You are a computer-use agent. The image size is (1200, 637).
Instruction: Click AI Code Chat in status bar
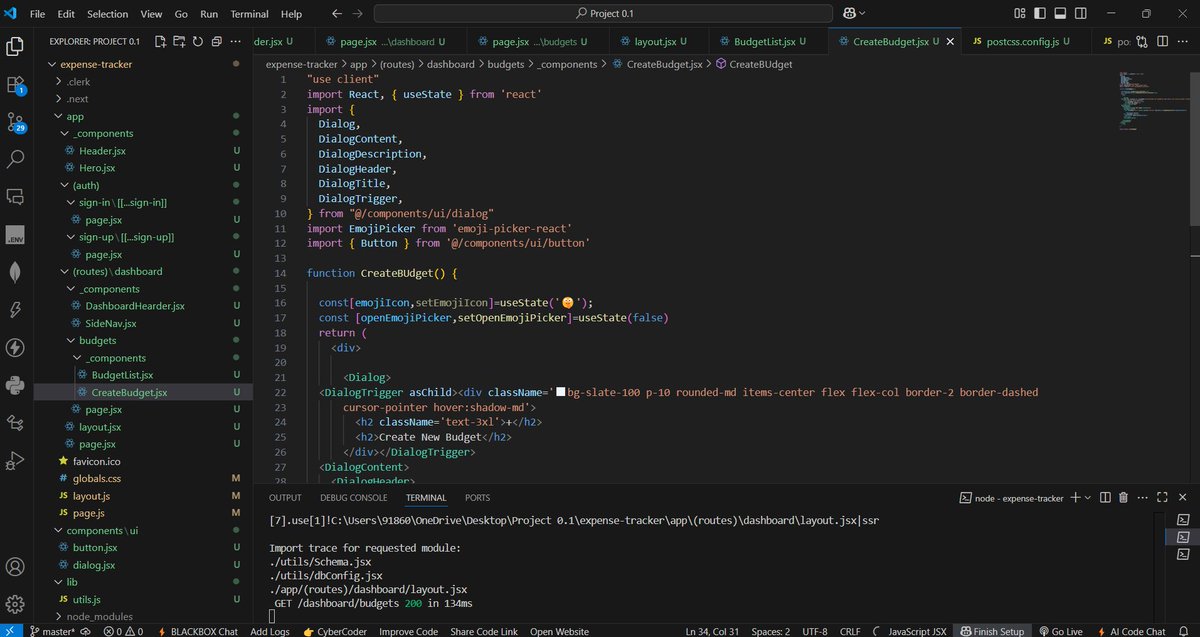(1134, 631)
